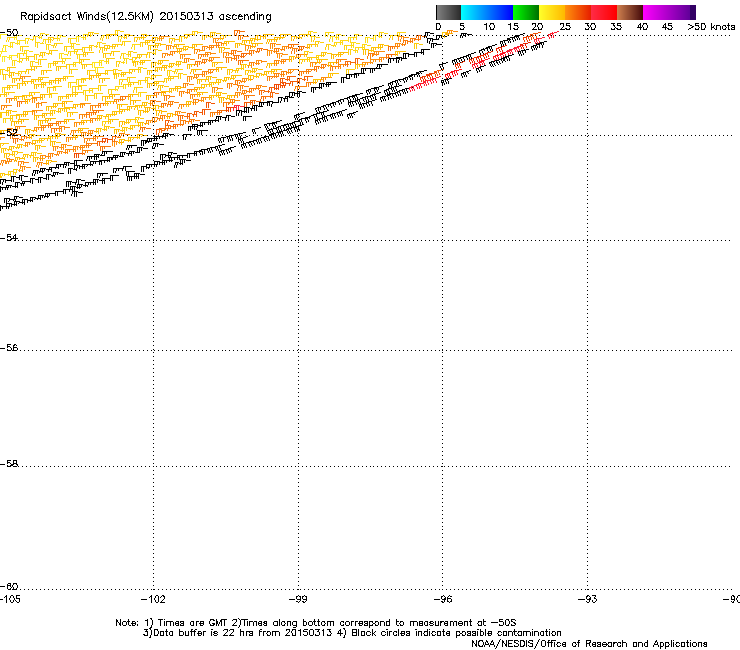
Task: Click the -105 longitude axis label
Action: (x=10, y=599)
